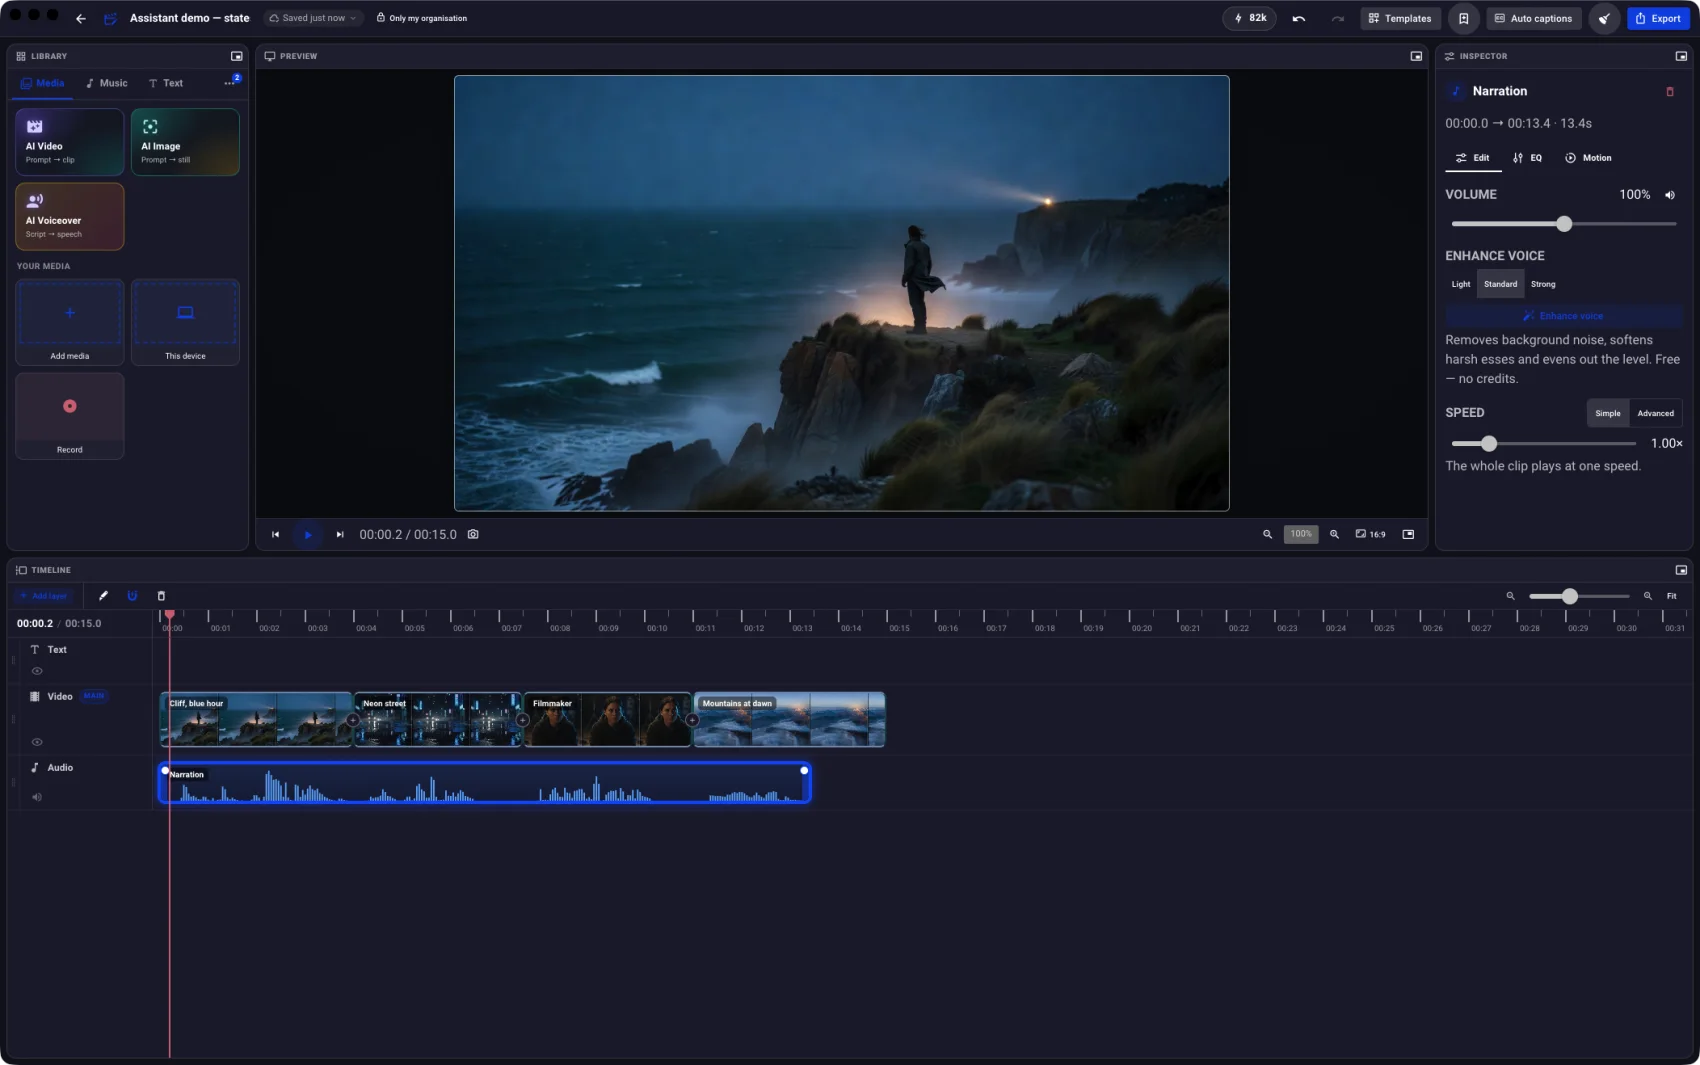Delete selection with the timeline trash icon
This screenshot has height=1065, width=1700.
(161, 596)
